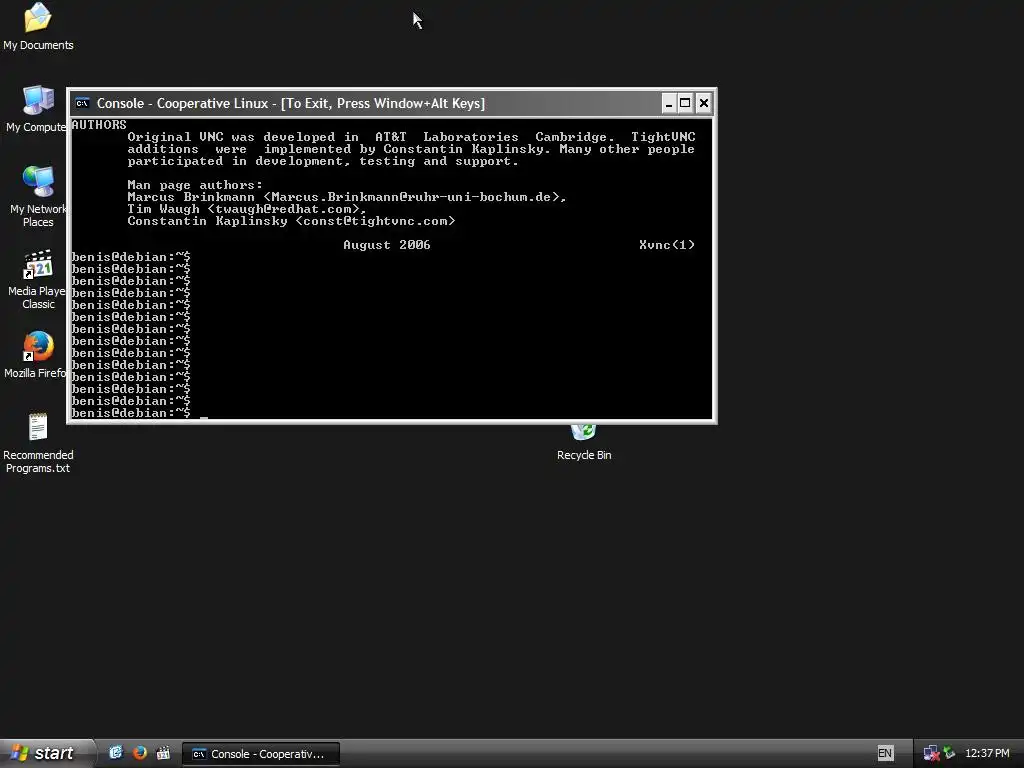1024x768 pixels.
Task: Launch Firefox from the Quick Launch bar
Action: [x=139, y=753]
